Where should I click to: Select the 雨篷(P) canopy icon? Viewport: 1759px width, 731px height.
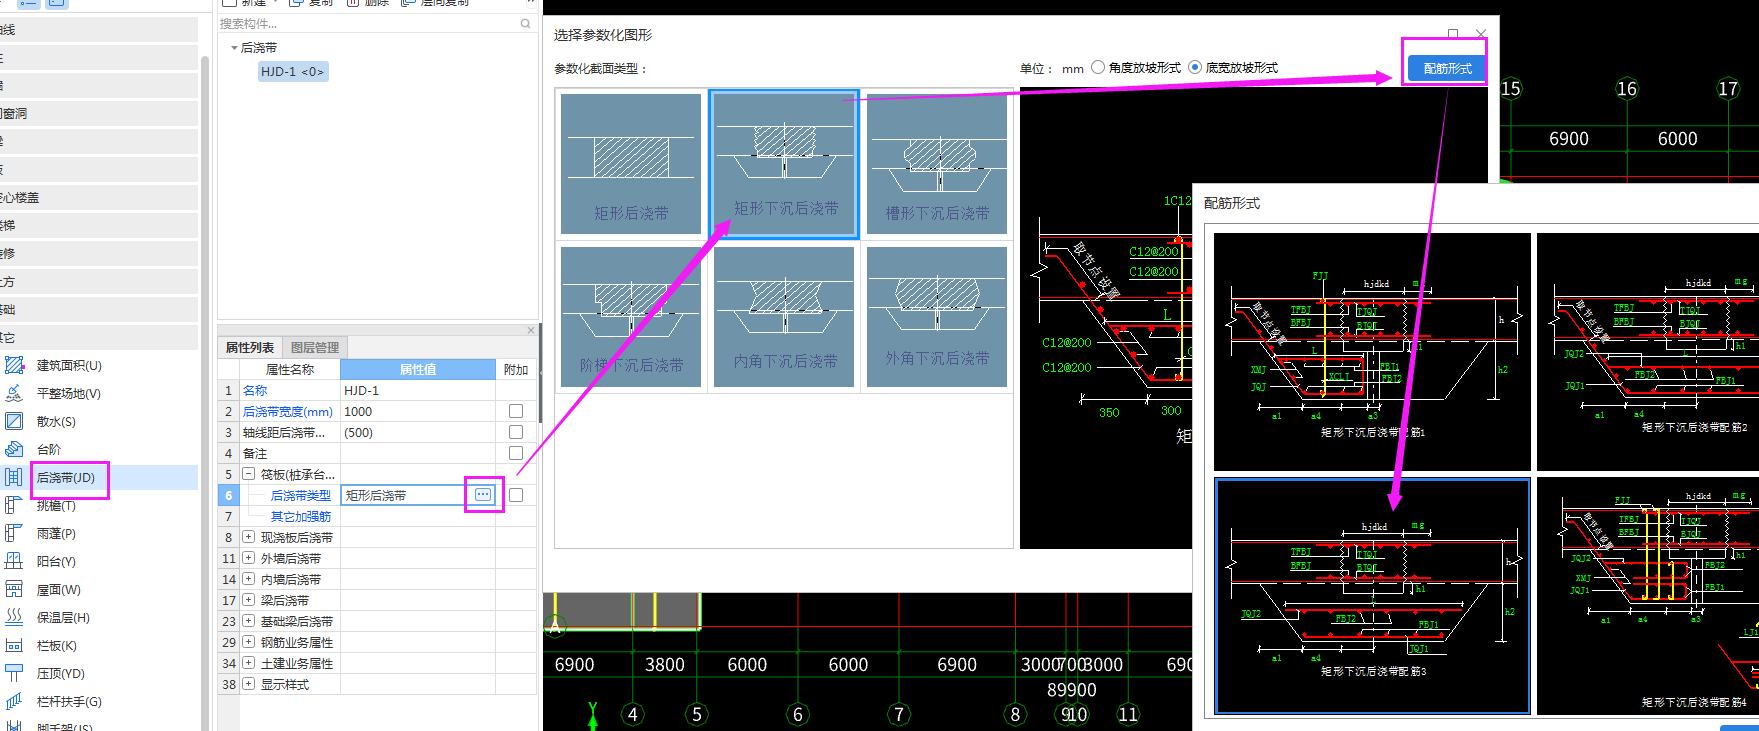14,533
